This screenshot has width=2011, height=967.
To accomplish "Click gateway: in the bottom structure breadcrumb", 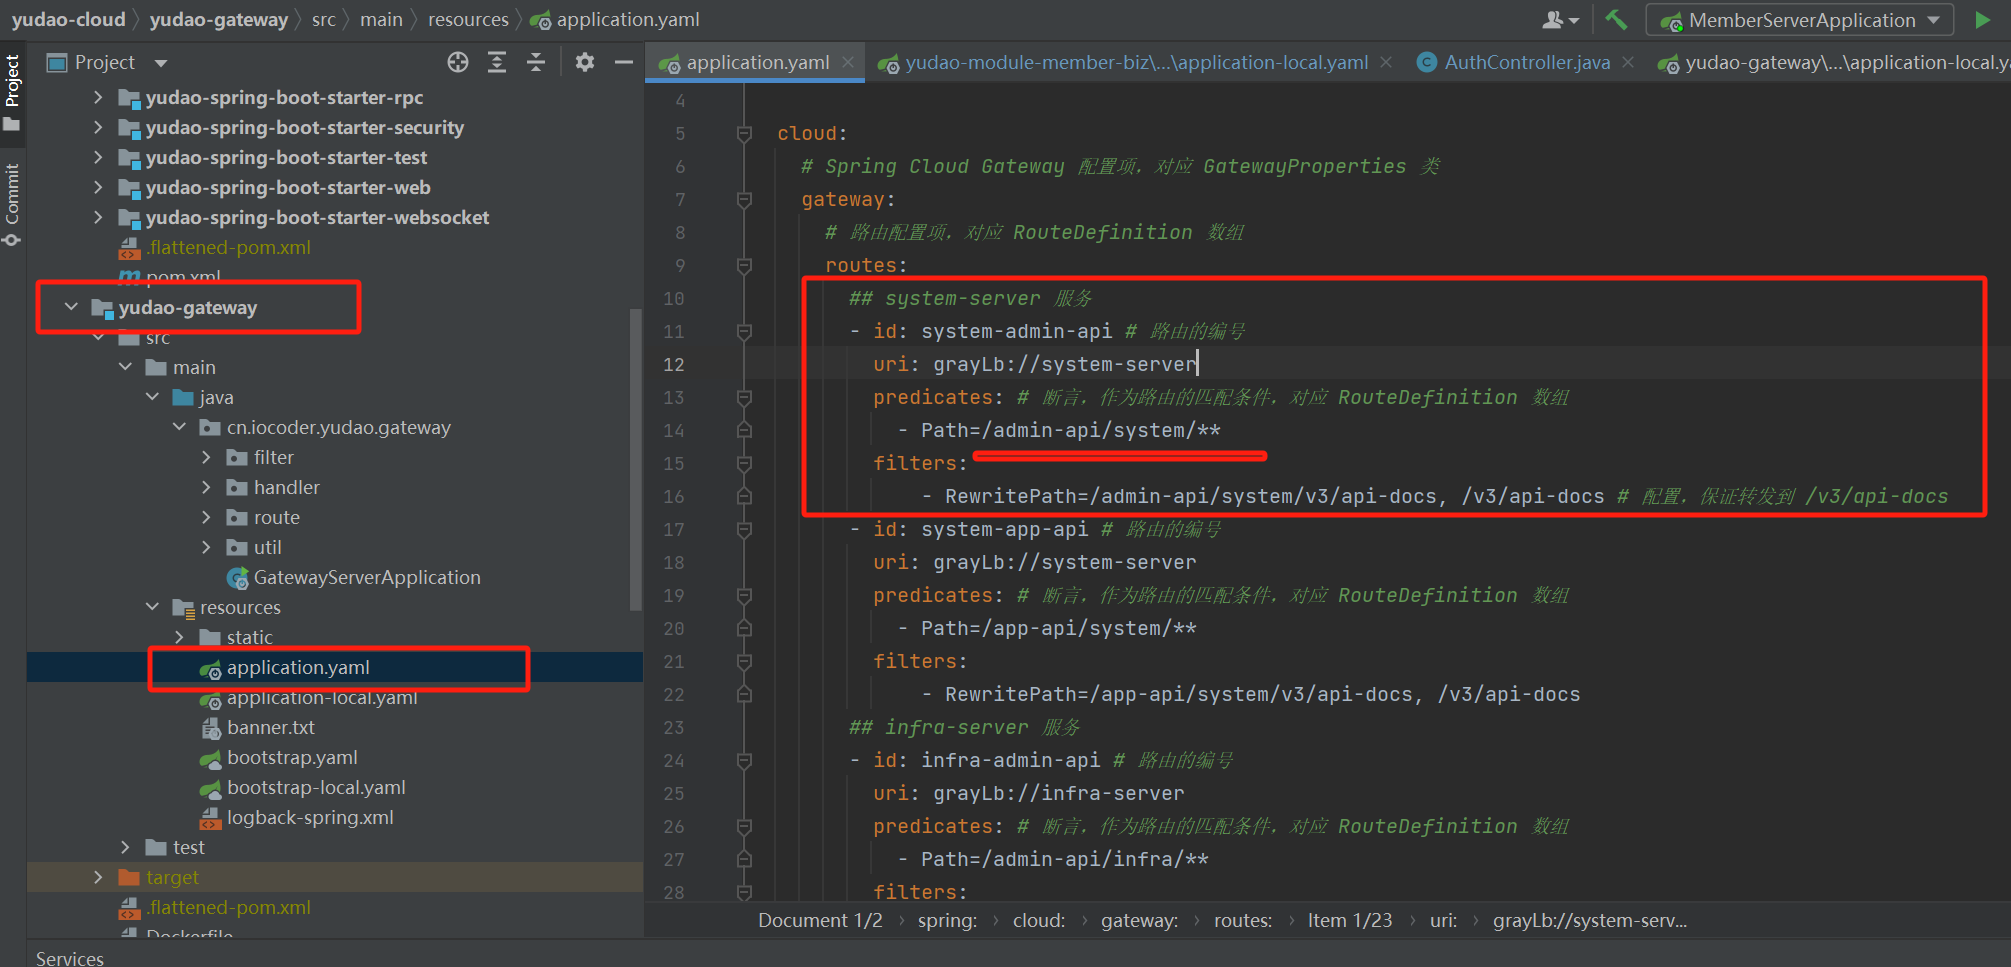I will pyautogui.click(x=1139, y=920).
